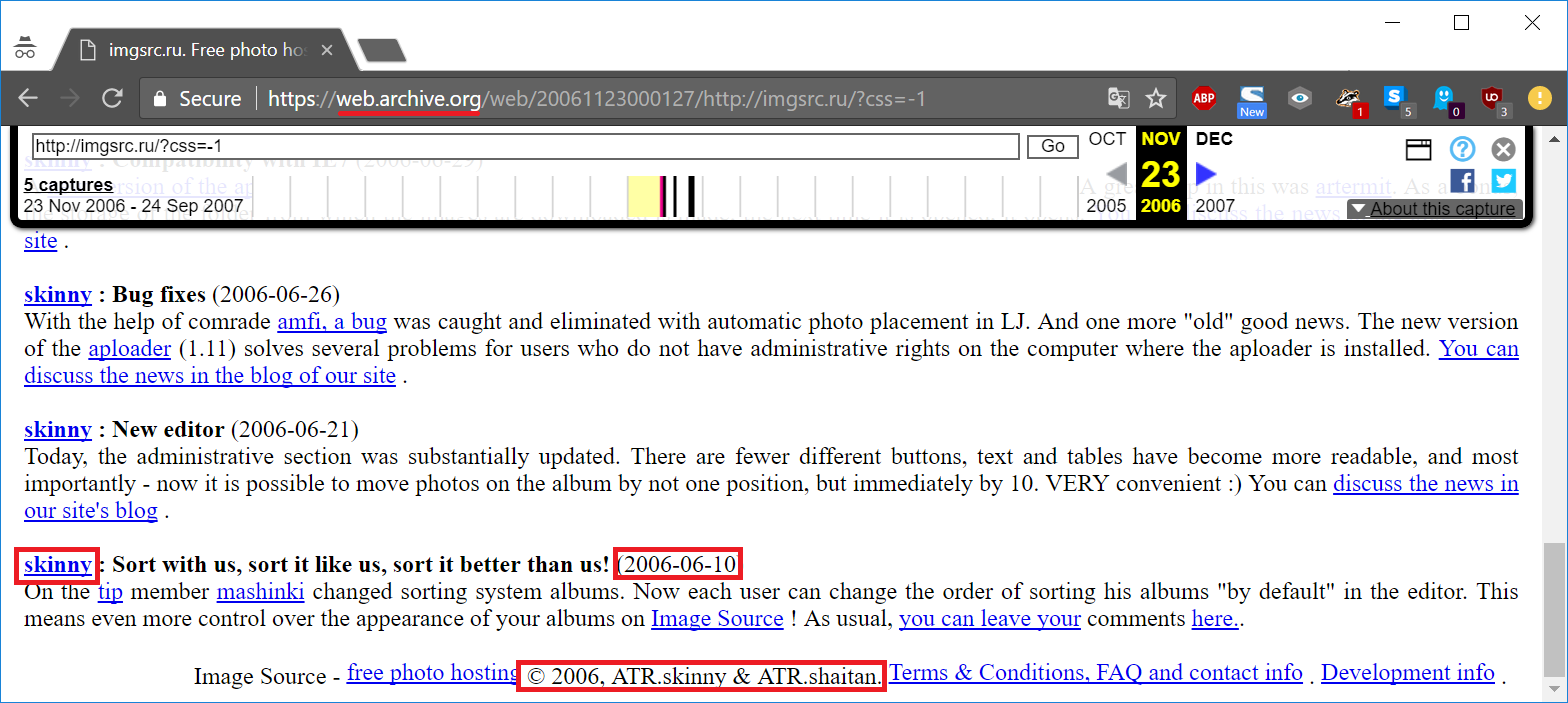Screen dimensions: 1568x703
Task: Jump to the next capture arrow
Action: tap(1206, 174)
